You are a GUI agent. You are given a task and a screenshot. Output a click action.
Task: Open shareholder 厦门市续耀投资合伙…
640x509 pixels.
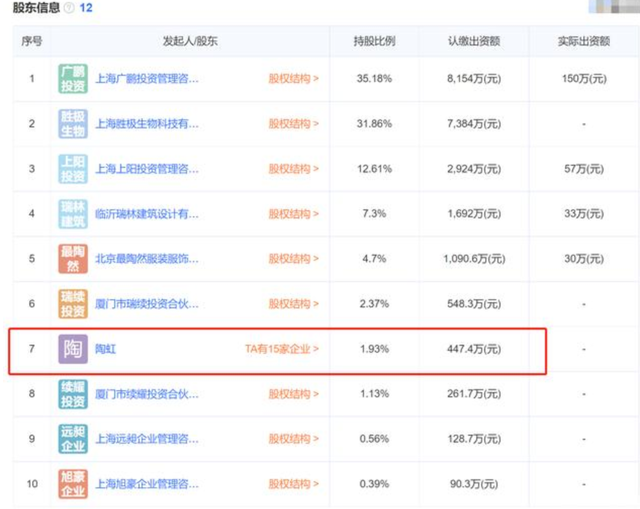[147, 394]
